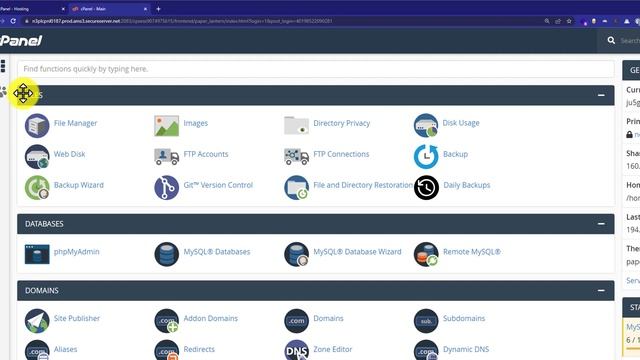The height and width of the screenshot is (360, 640).
Task: Click the Remote MySQL link
Action: [472, 251]
